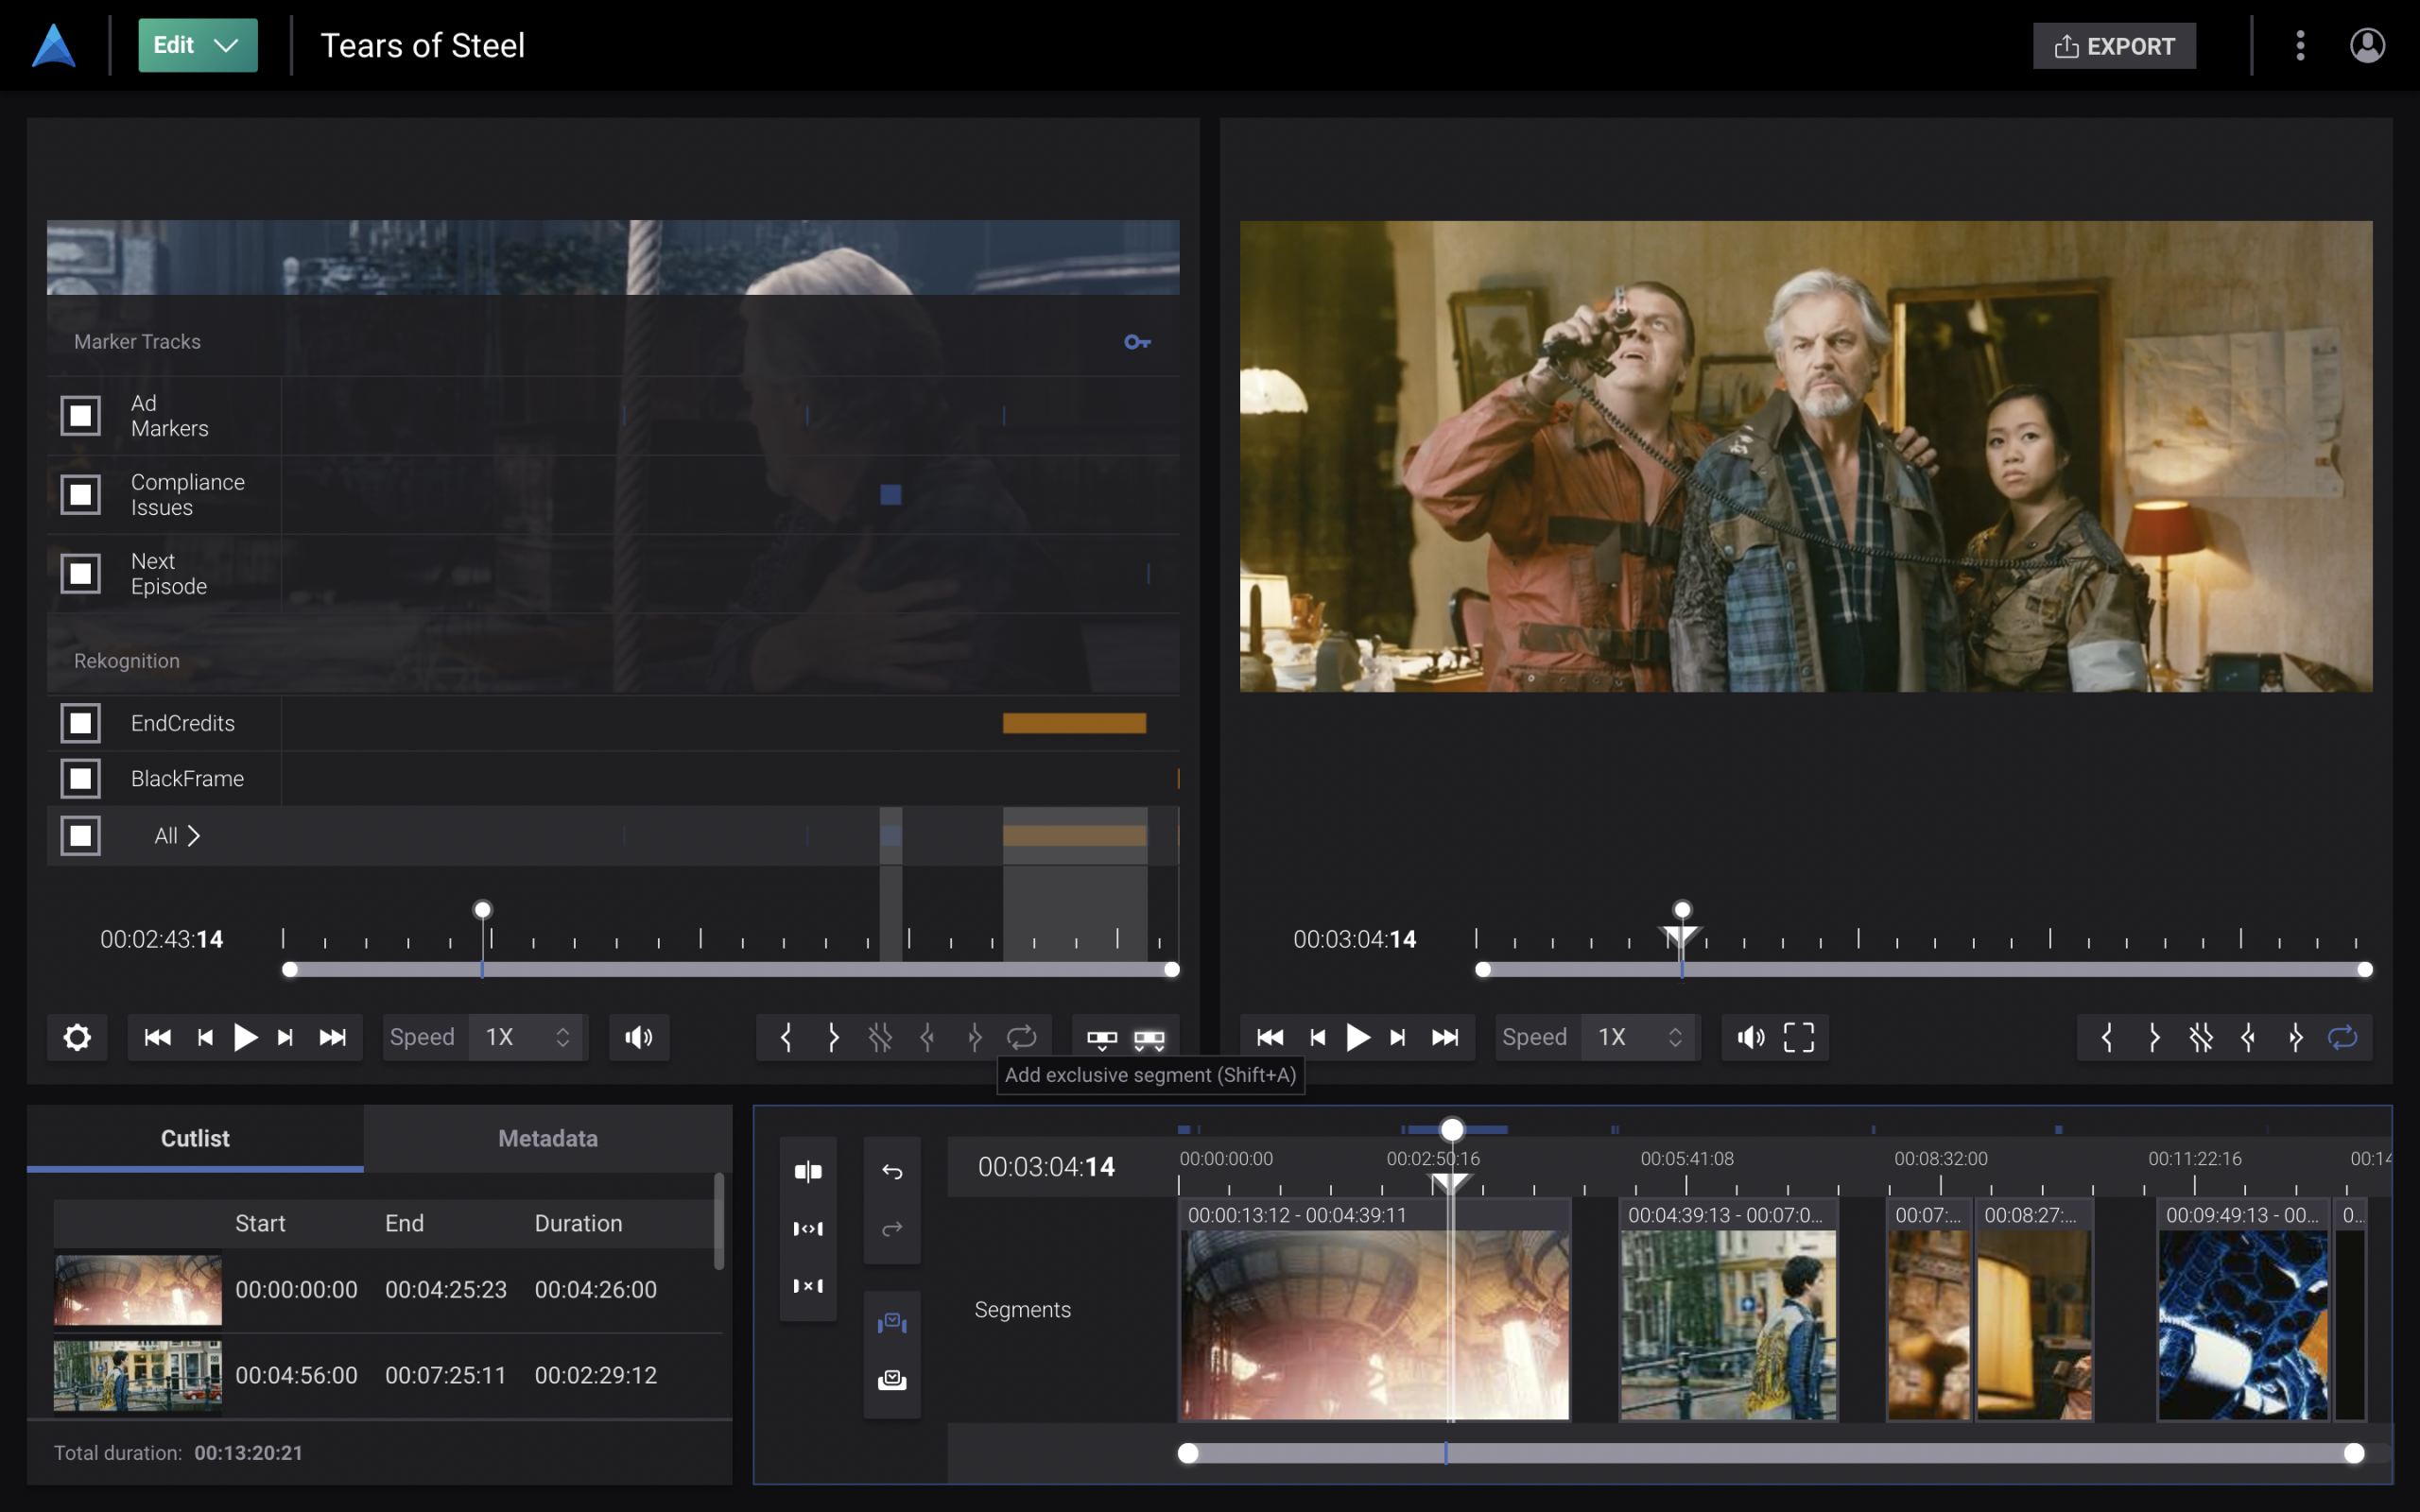Click the fit segment width tool

808,1228
